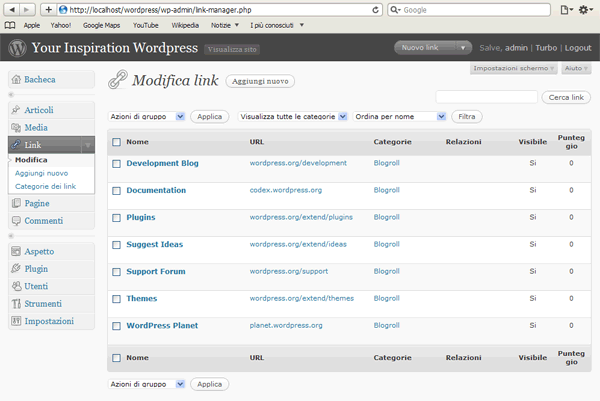The width and height of the screenshot is (600, 401).
Task: Open the browser page menu icon
Action: [x=566, y=10]
